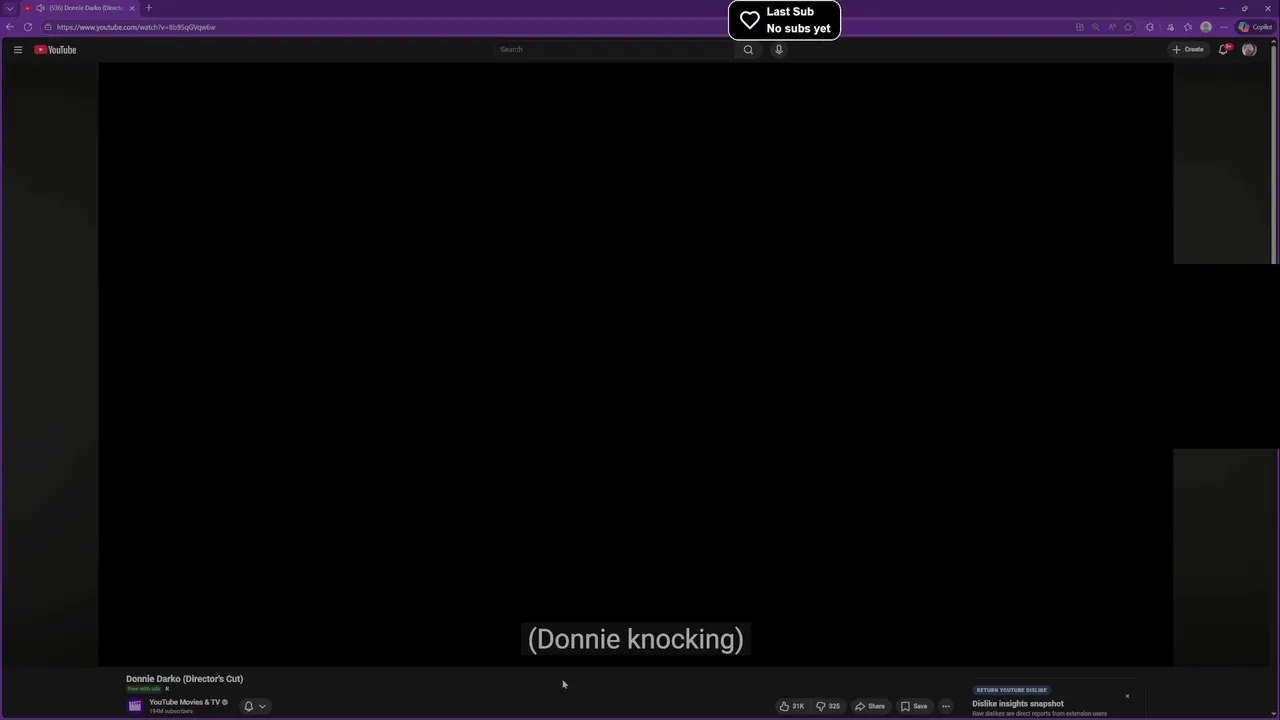Open a new tab with plus
This screenshot has height=720, width=1280.
point(149,8)
